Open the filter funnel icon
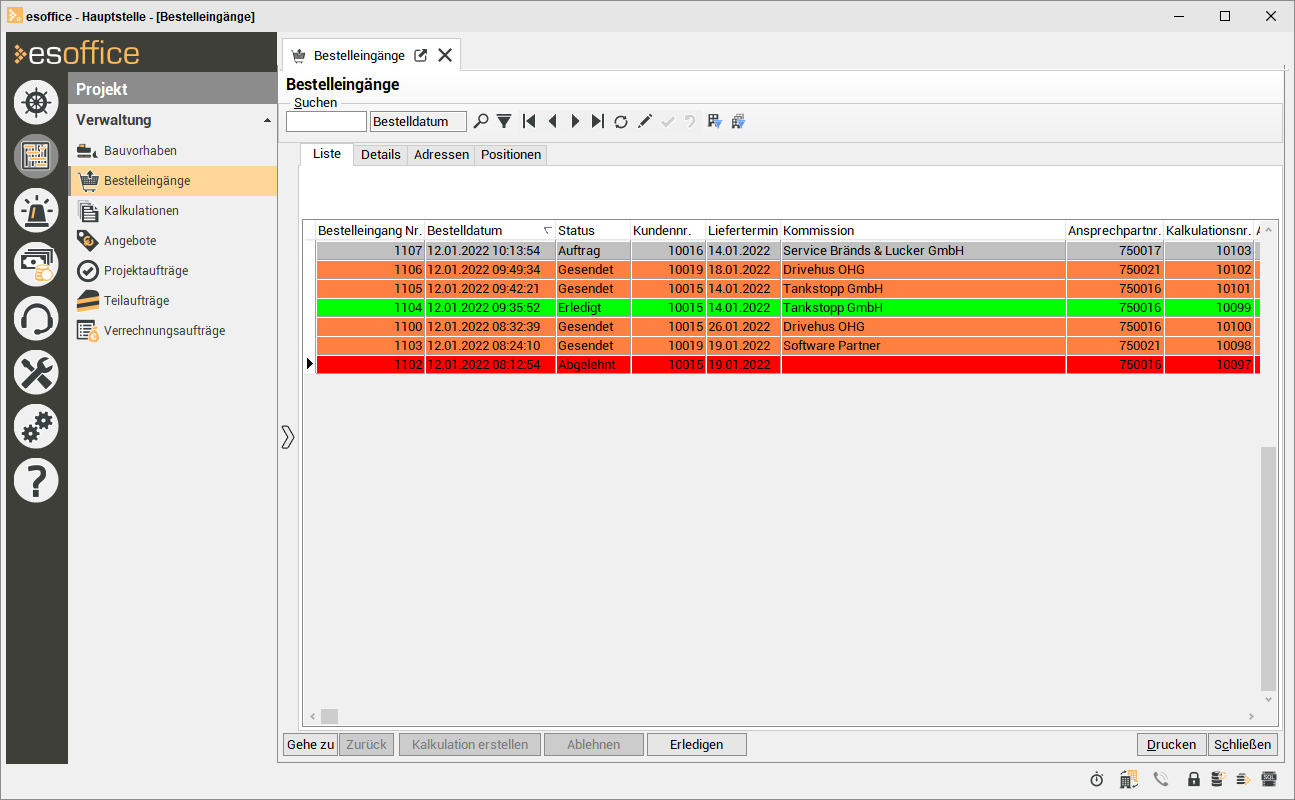The width and height of the screenshot is (1295, 800). [x=504, y=121]
